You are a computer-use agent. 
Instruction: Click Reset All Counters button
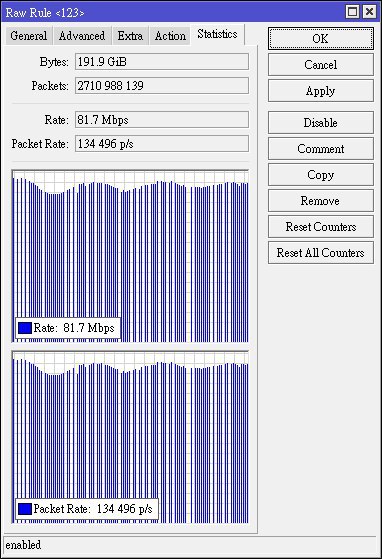321,253
